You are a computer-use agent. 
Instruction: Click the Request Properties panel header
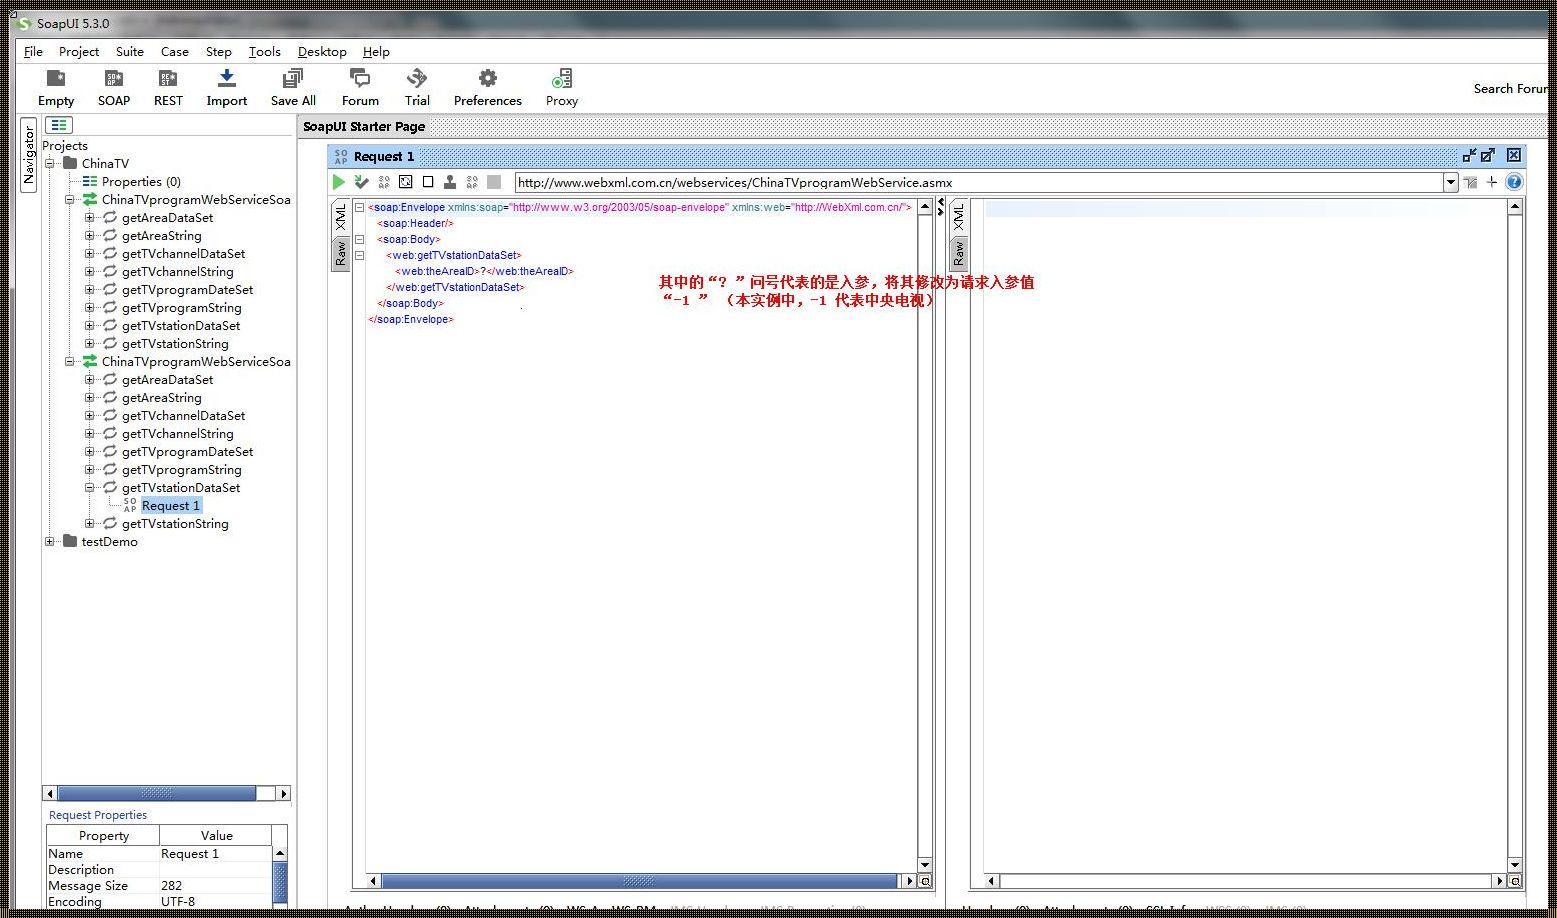(x=98, y=815)
